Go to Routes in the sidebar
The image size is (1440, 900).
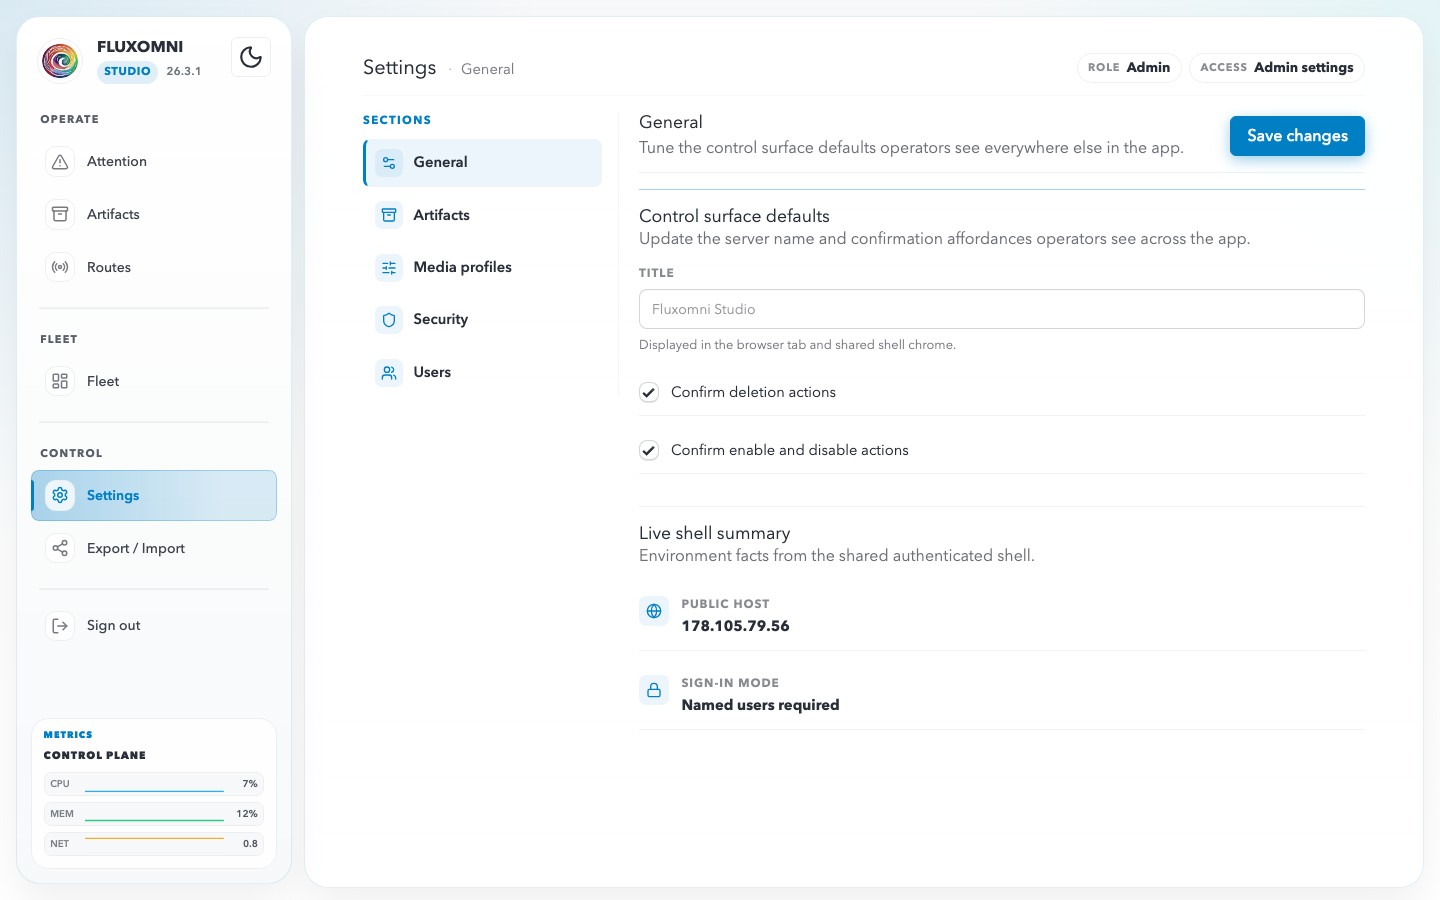point(154,267)
